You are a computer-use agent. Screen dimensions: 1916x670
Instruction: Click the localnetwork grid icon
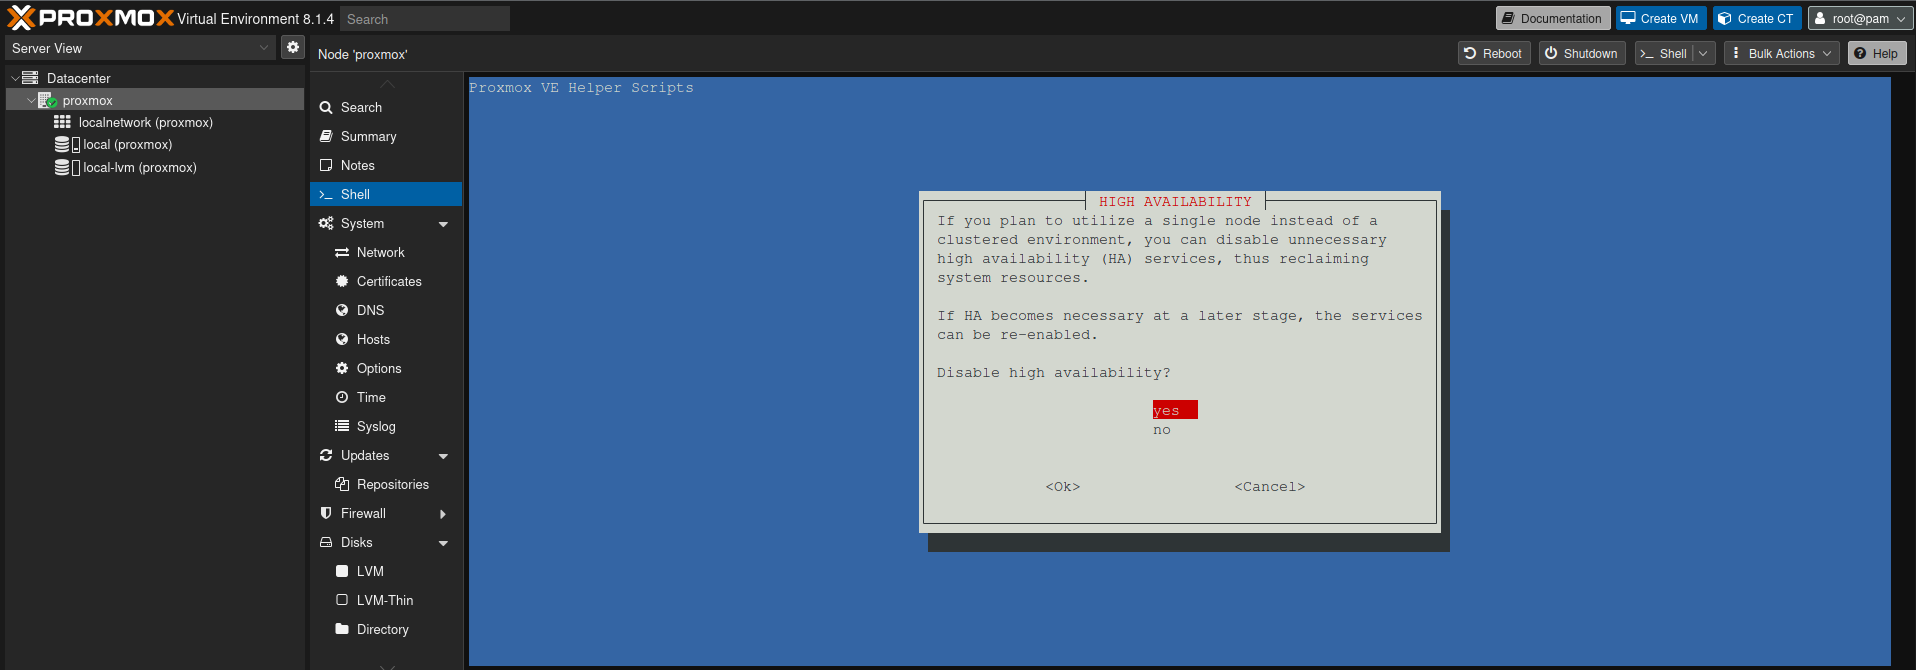(62, 122)
